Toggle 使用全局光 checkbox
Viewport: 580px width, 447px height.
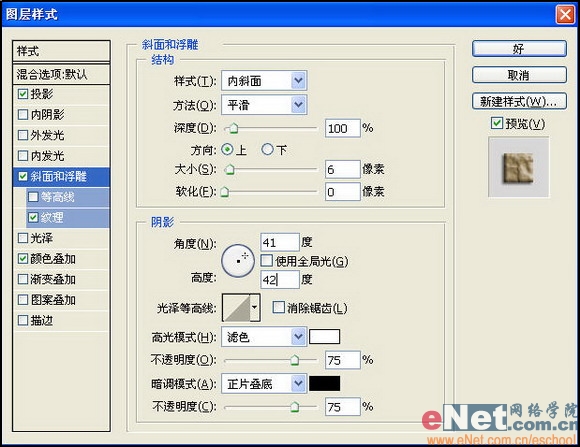(x=266, y=261)
